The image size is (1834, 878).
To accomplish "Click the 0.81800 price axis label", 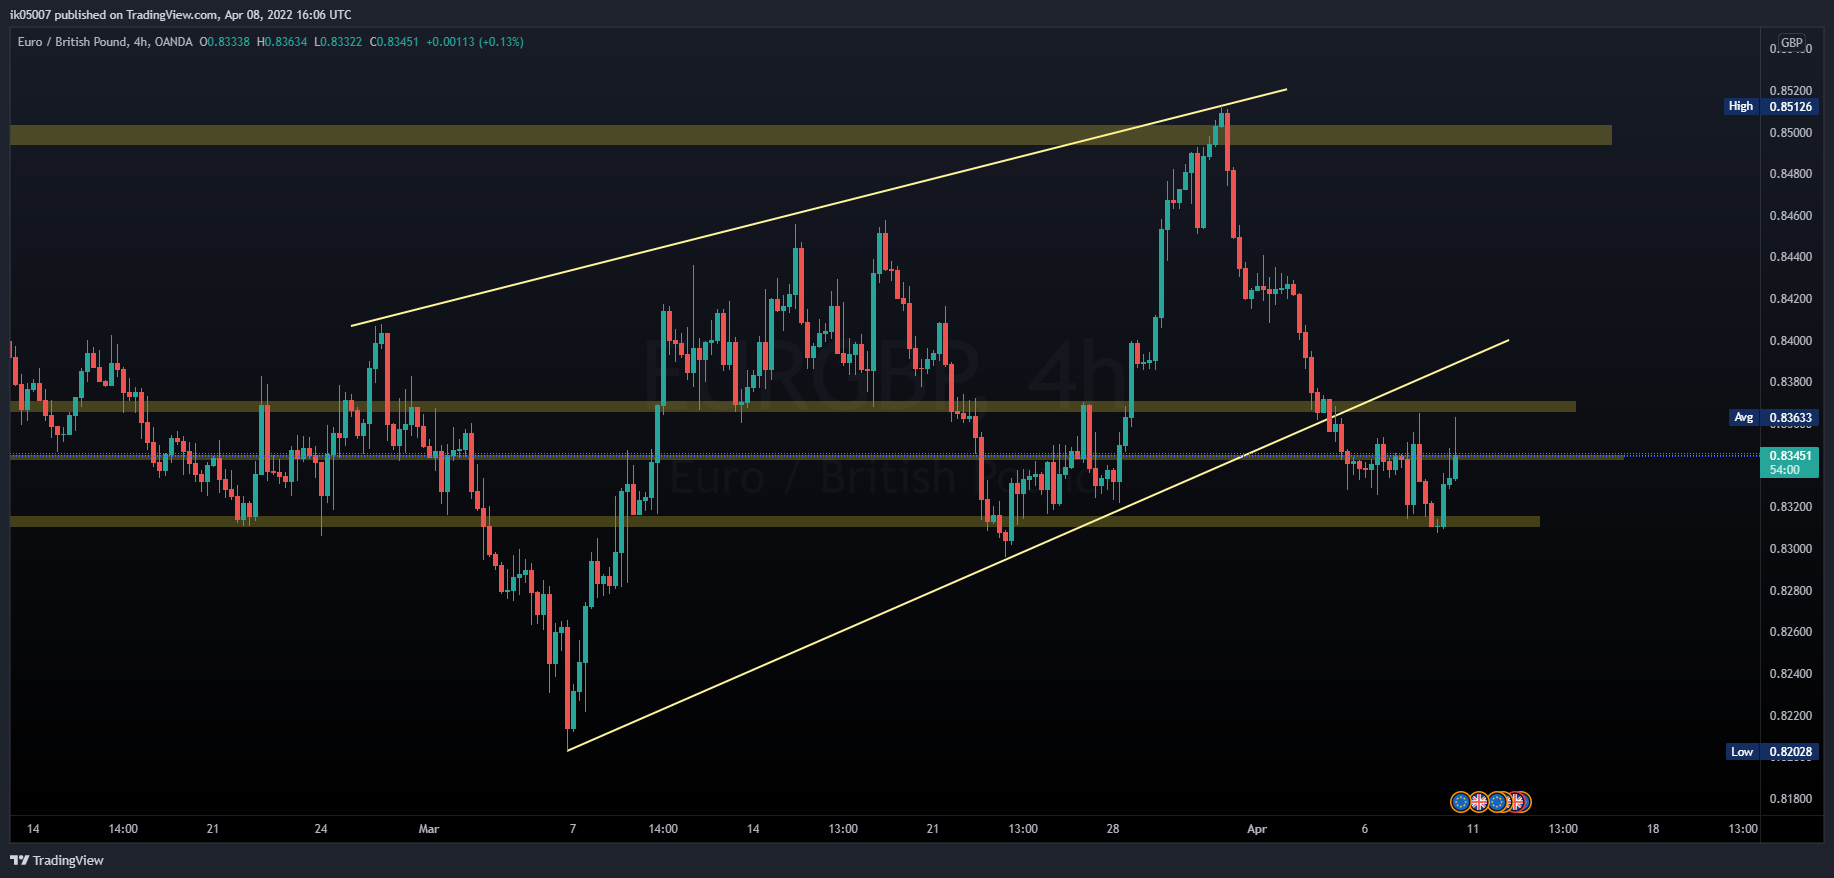I will click(x=1790, y=799).
